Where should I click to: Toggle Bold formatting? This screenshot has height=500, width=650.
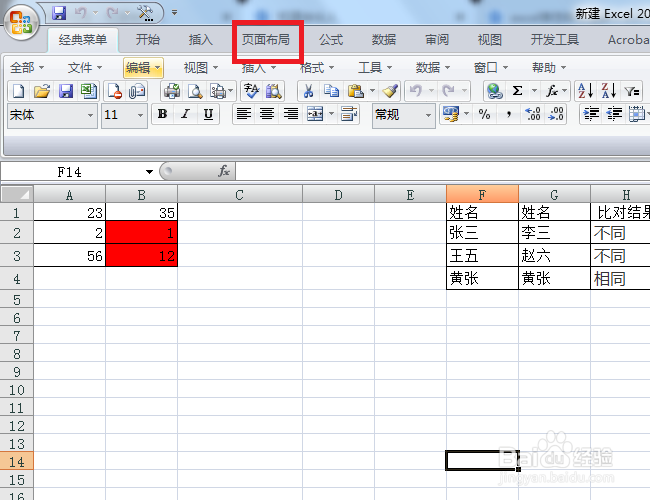(162, 114)
